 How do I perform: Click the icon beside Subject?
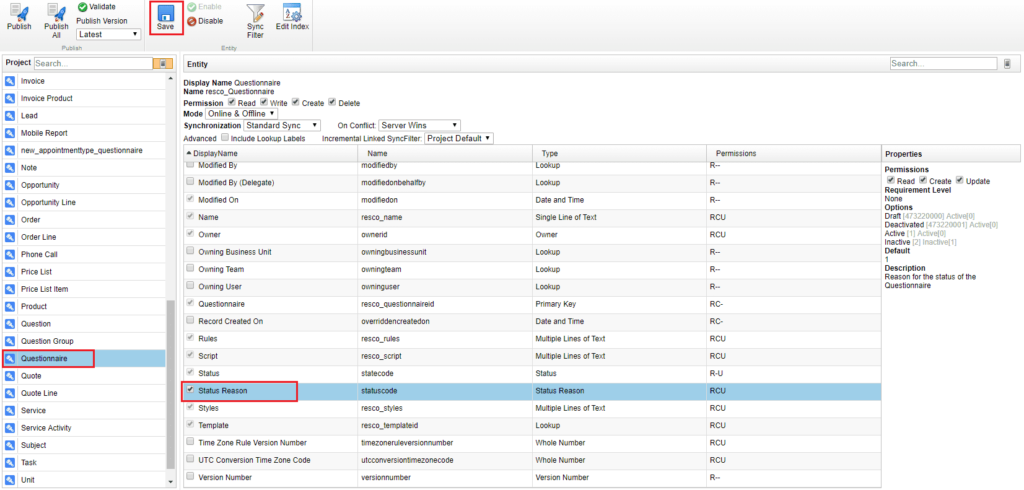[10, 445]
